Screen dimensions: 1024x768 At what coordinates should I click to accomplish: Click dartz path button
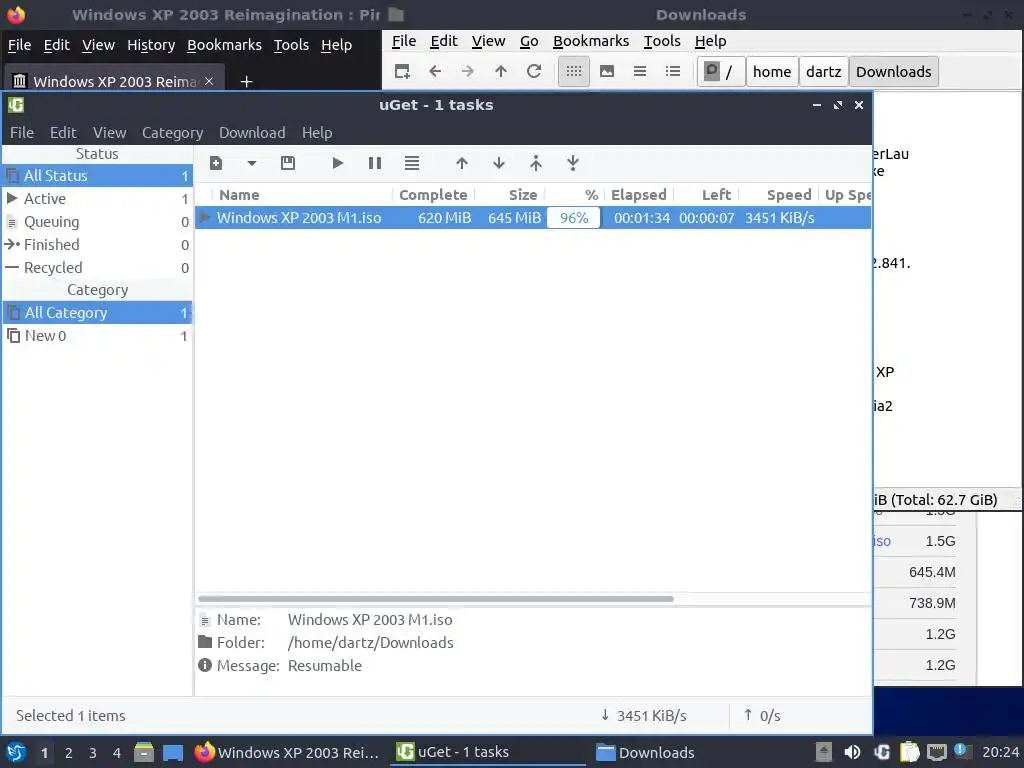[824, 71]
